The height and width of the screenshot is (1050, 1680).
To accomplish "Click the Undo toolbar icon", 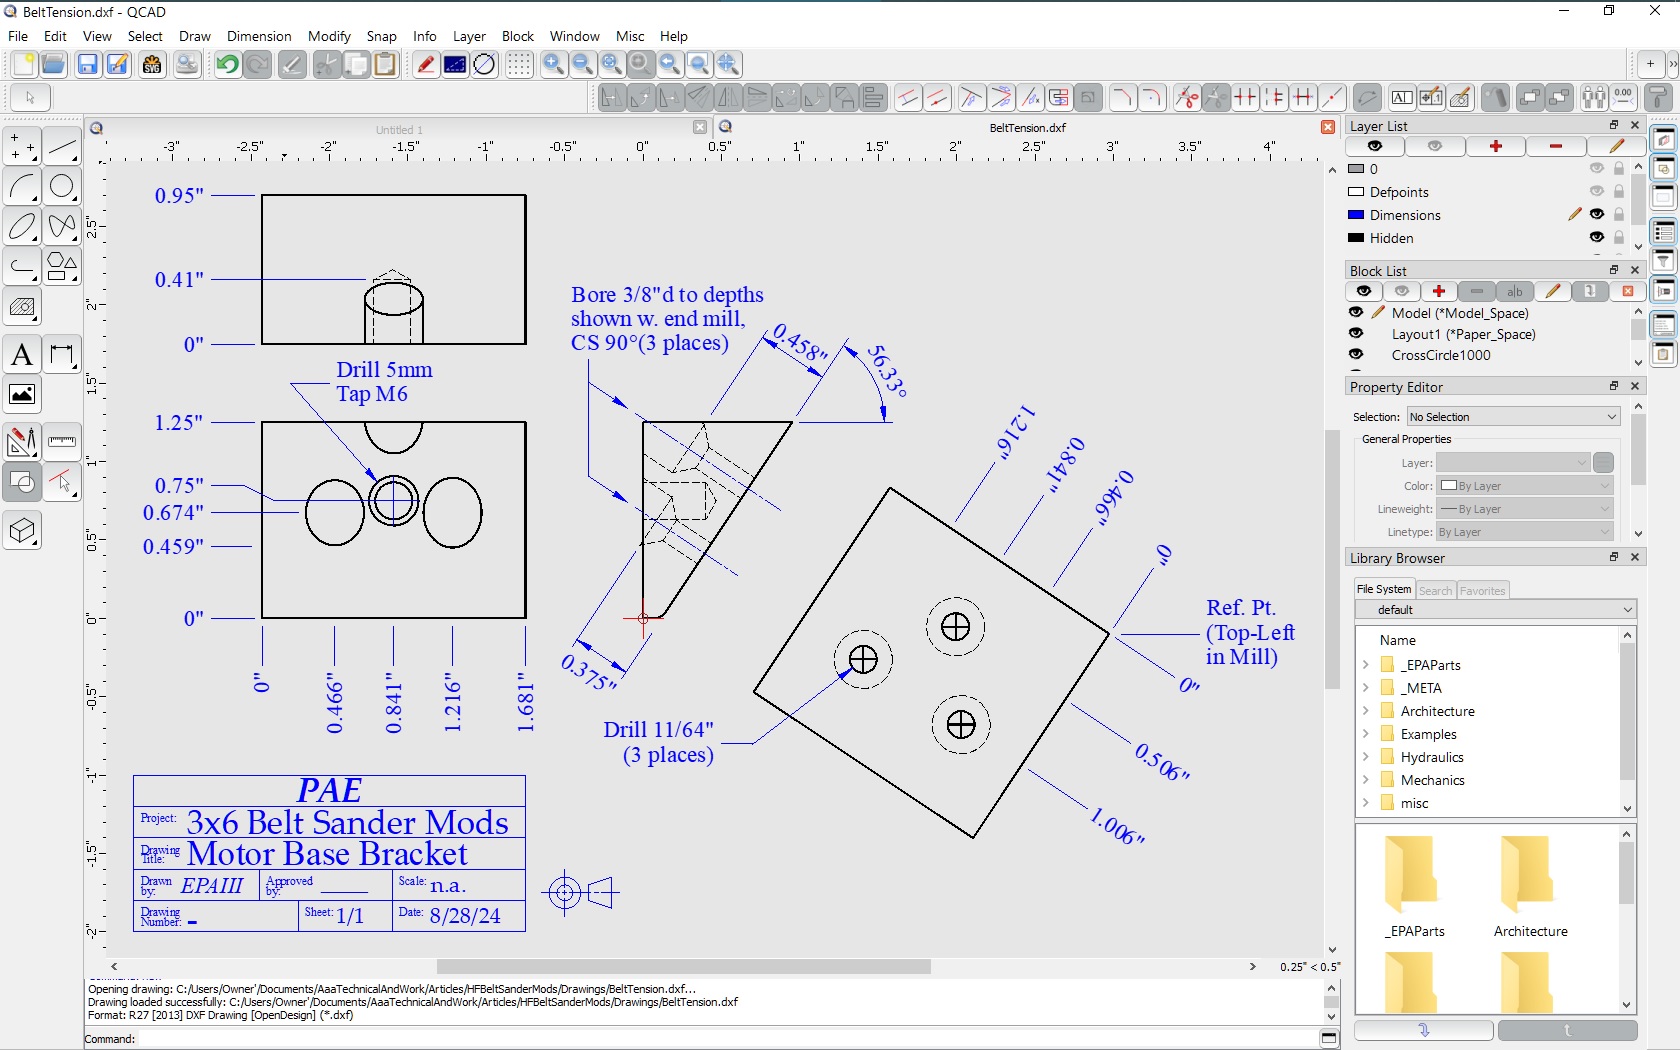I will [227, 65].
